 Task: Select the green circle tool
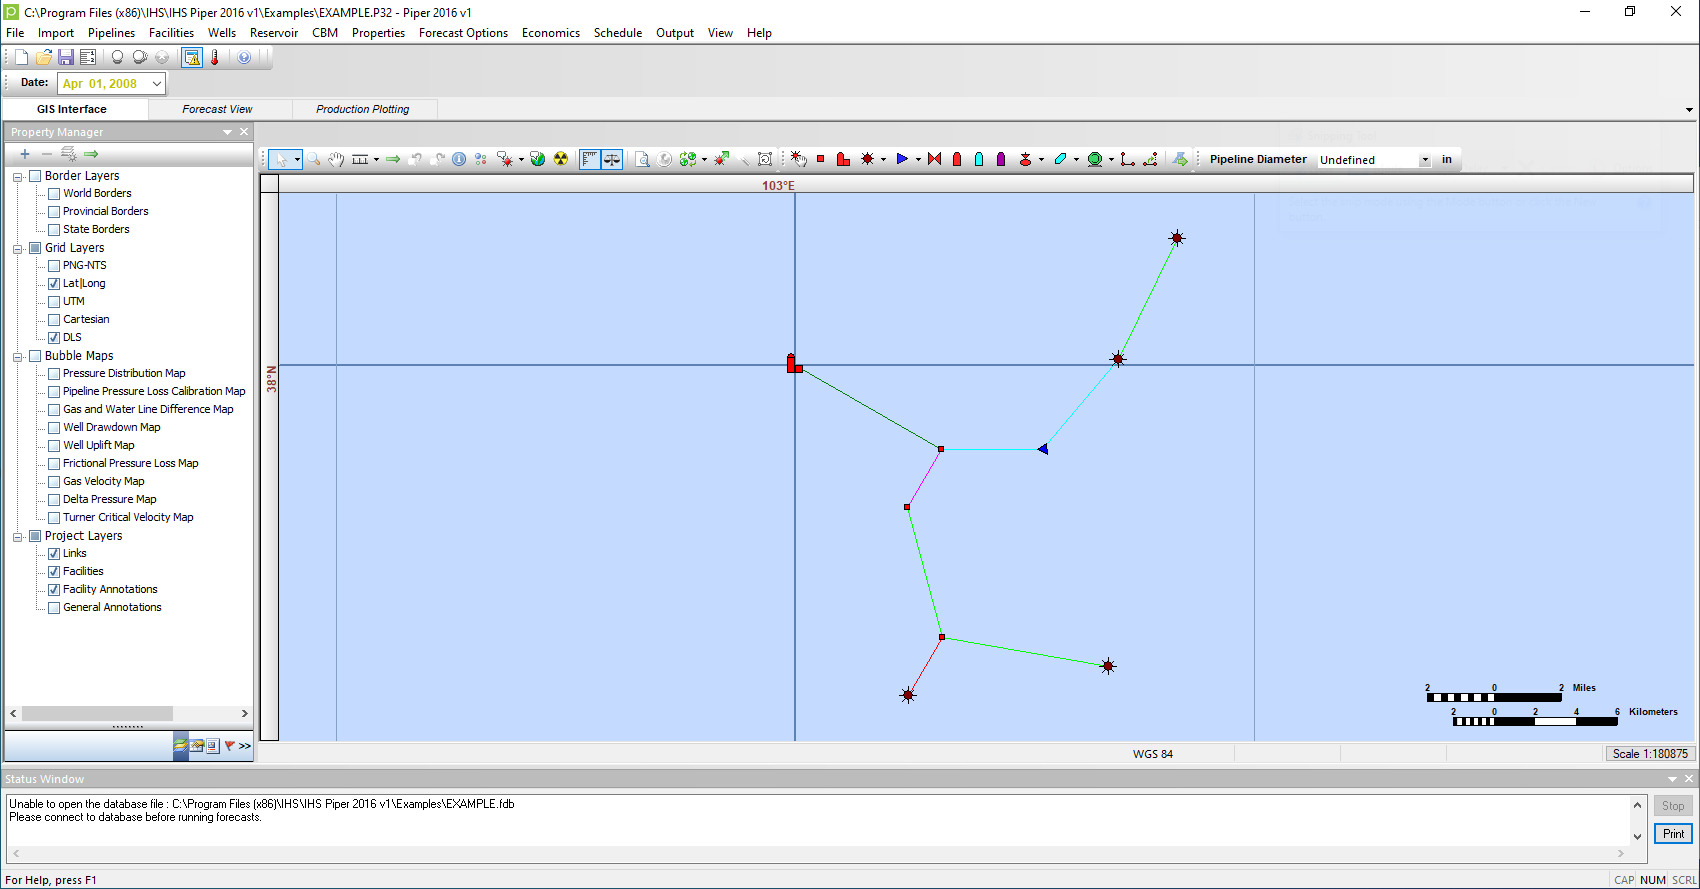[x=1095, y=159]
